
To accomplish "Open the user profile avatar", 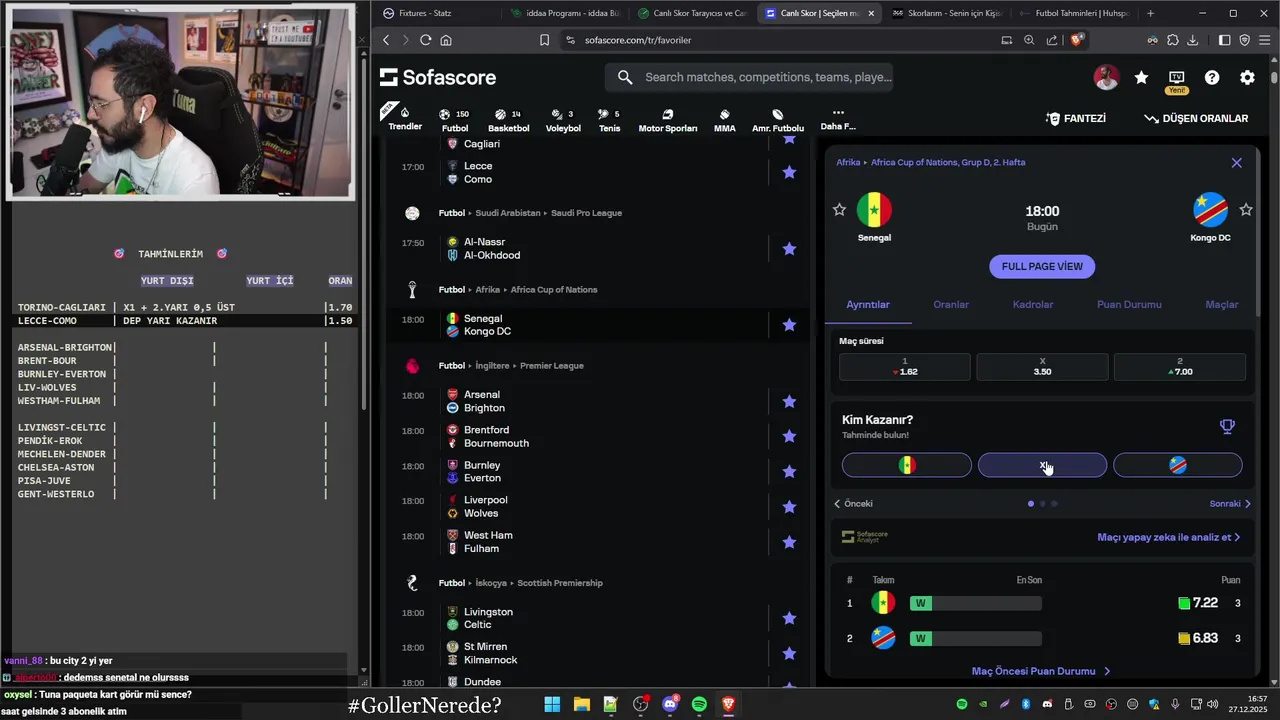I will click(x=1106, y=77).
